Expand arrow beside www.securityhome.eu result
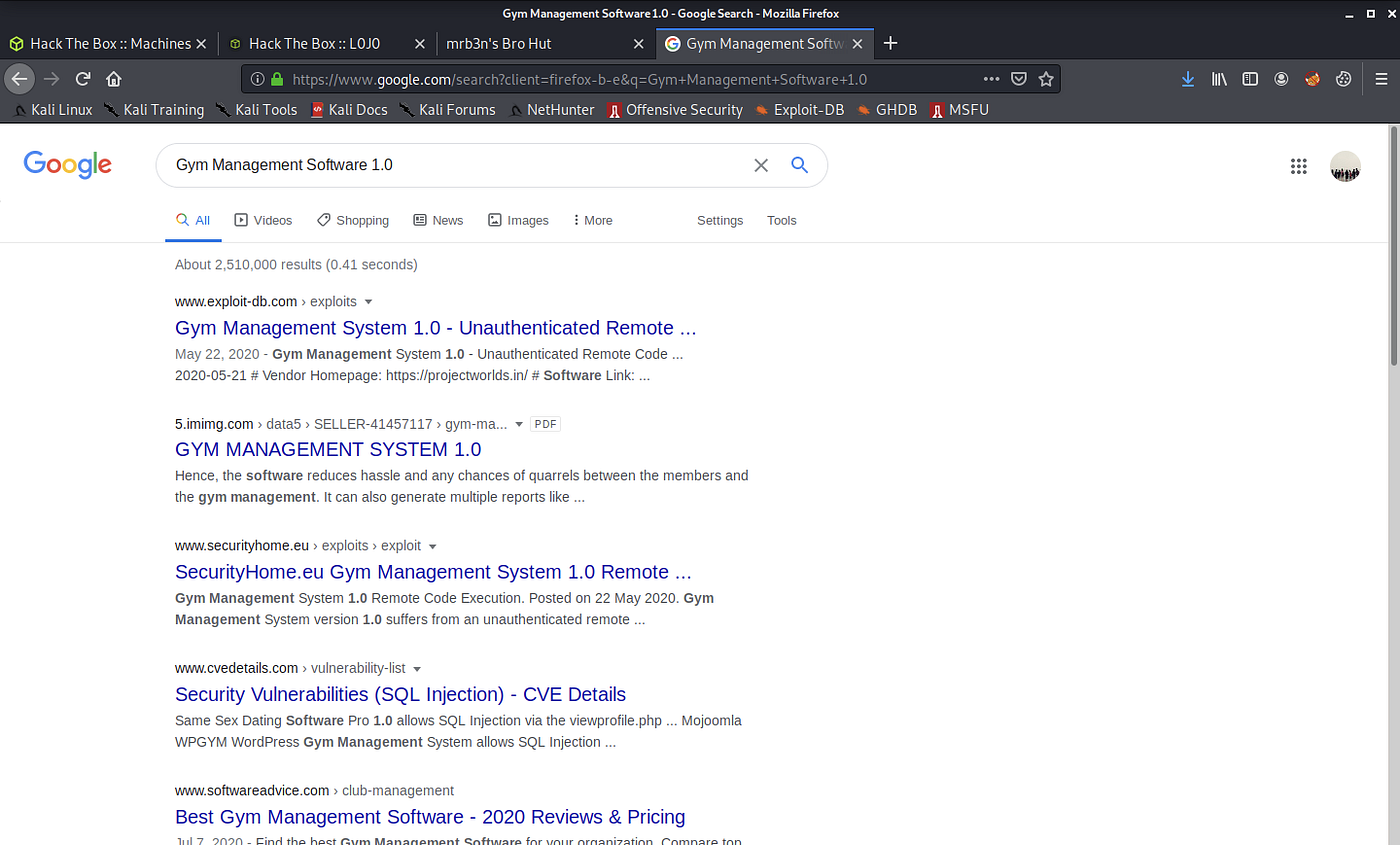1400x845 pixels. pyautogui.click(x=433, y=547)
